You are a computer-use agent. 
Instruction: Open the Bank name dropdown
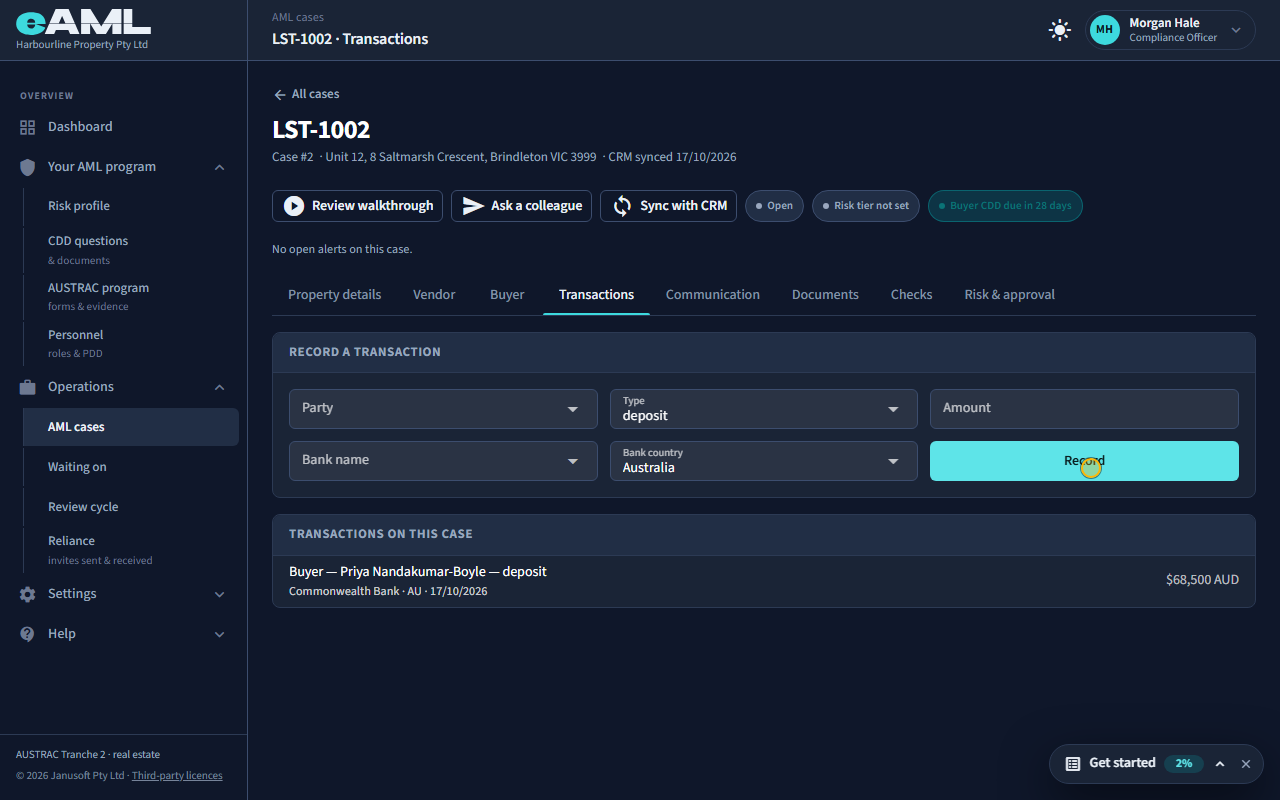pyautogui.click(x=443, y=461)
